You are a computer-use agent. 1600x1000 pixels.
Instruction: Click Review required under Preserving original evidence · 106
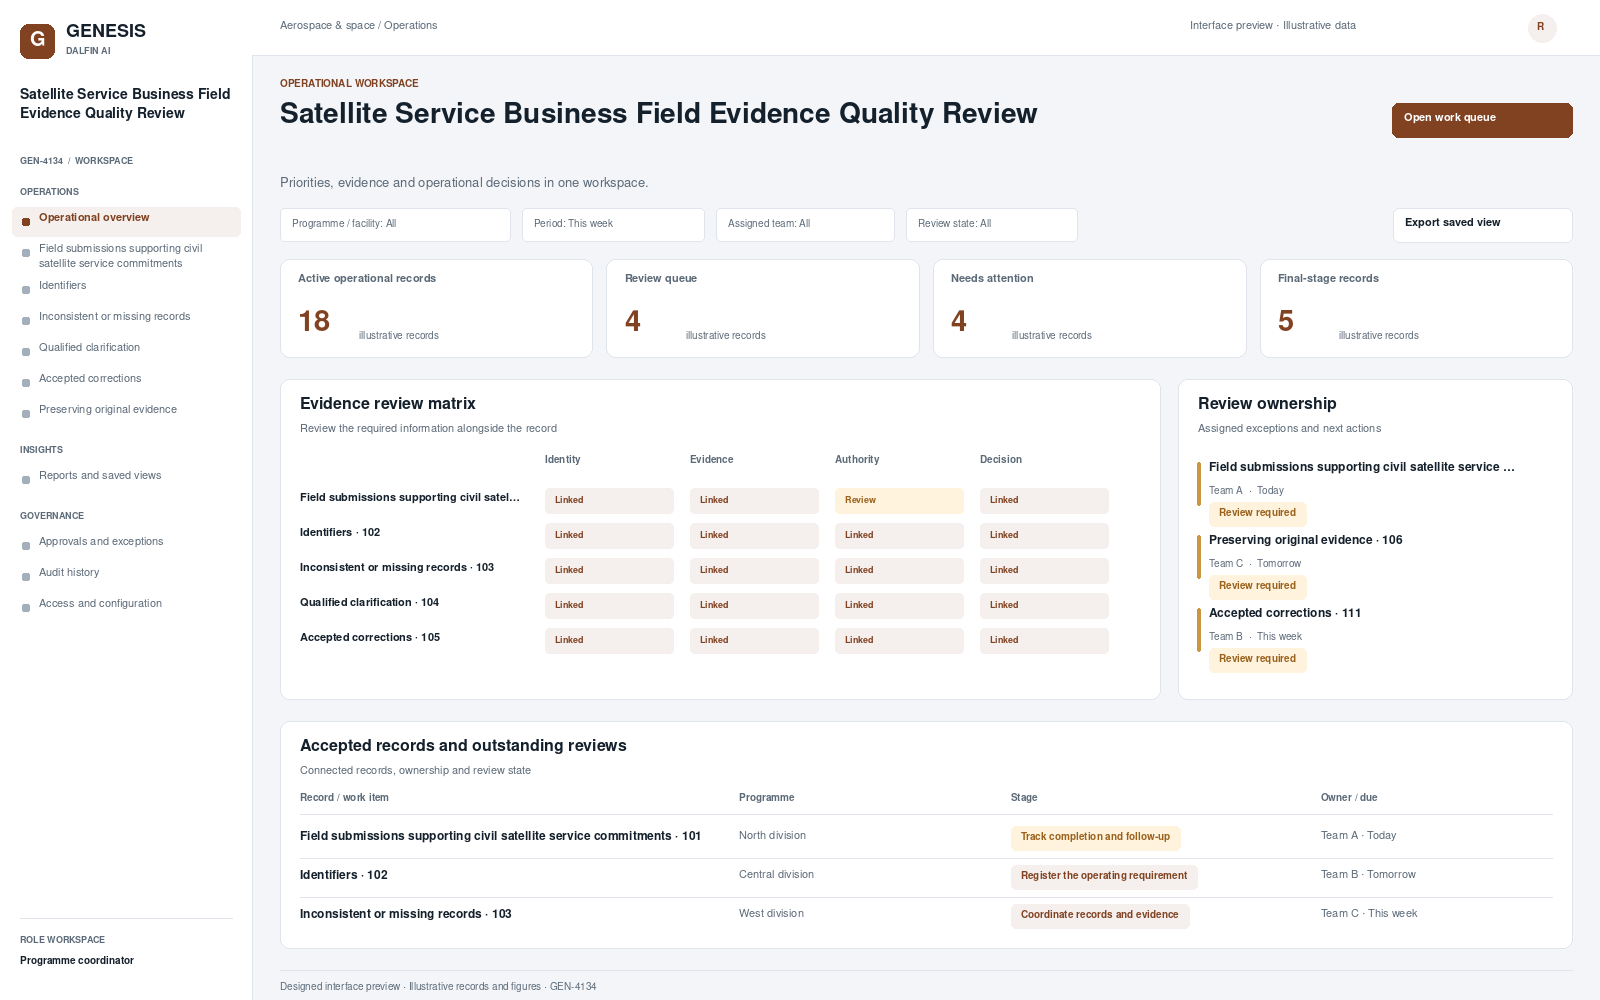(x=1257, y=587)
